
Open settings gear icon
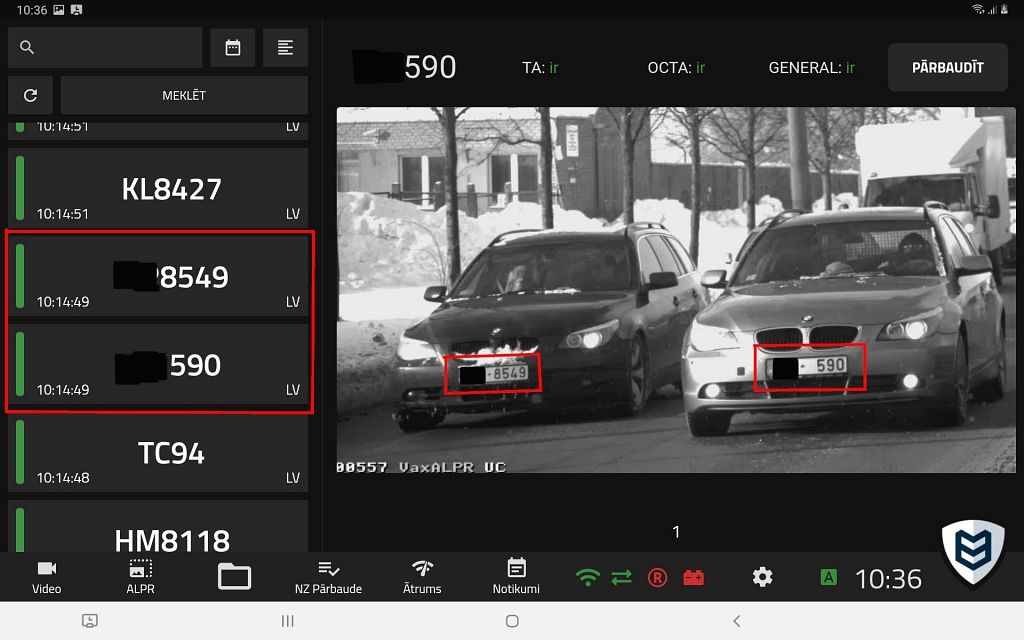762,577
